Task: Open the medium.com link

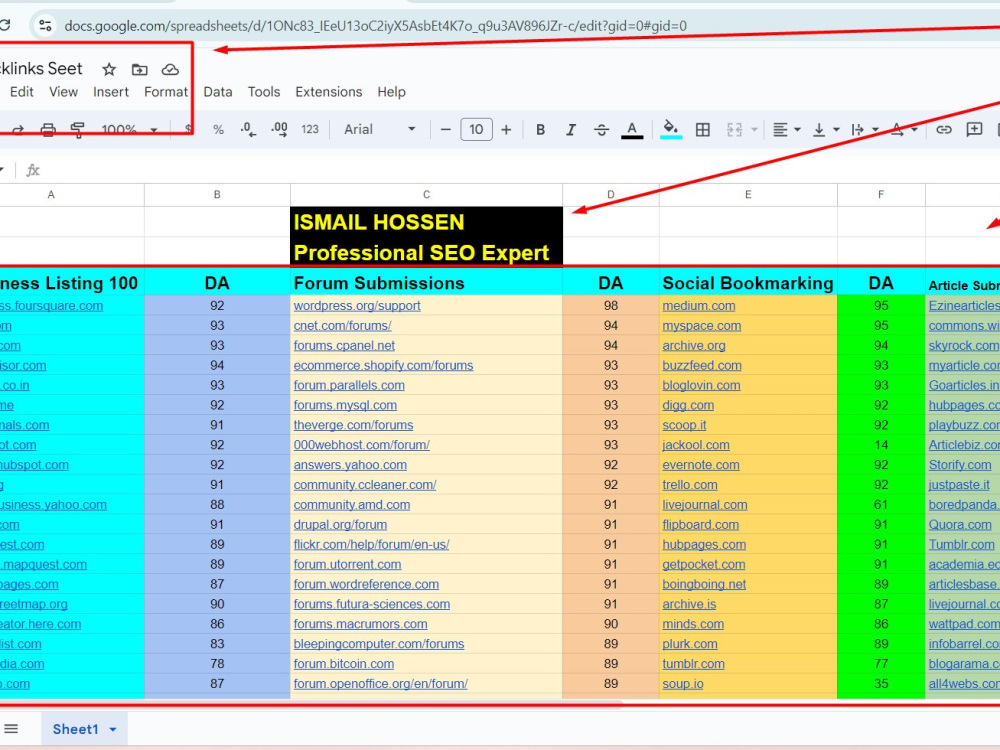Action: pyautogui.click(x=699, y=305)
